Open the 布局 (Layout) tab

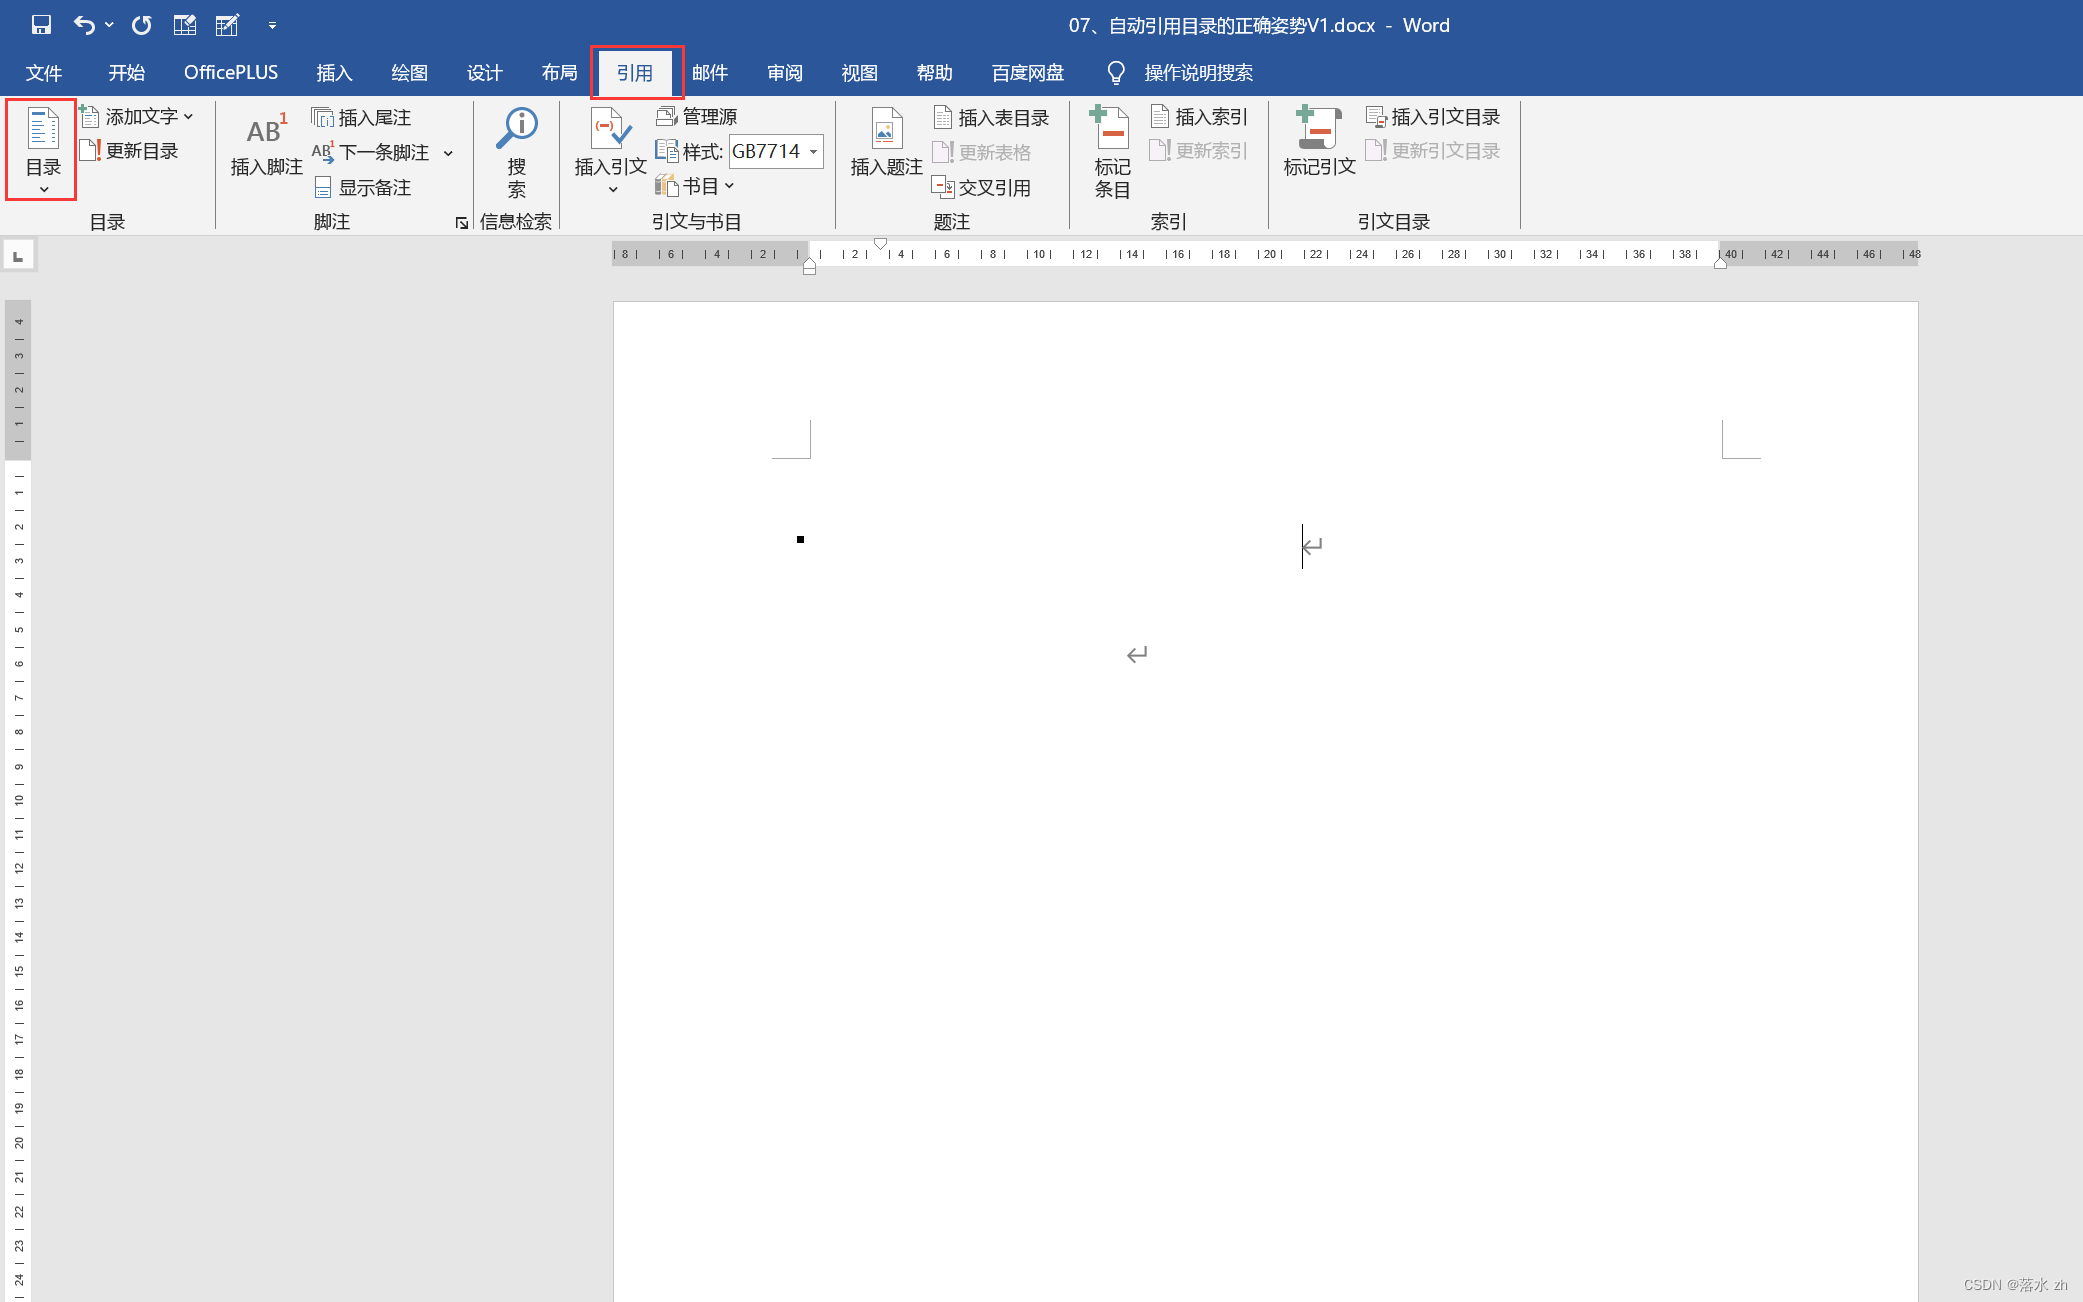pyautogui.click(x=559, y=73)
